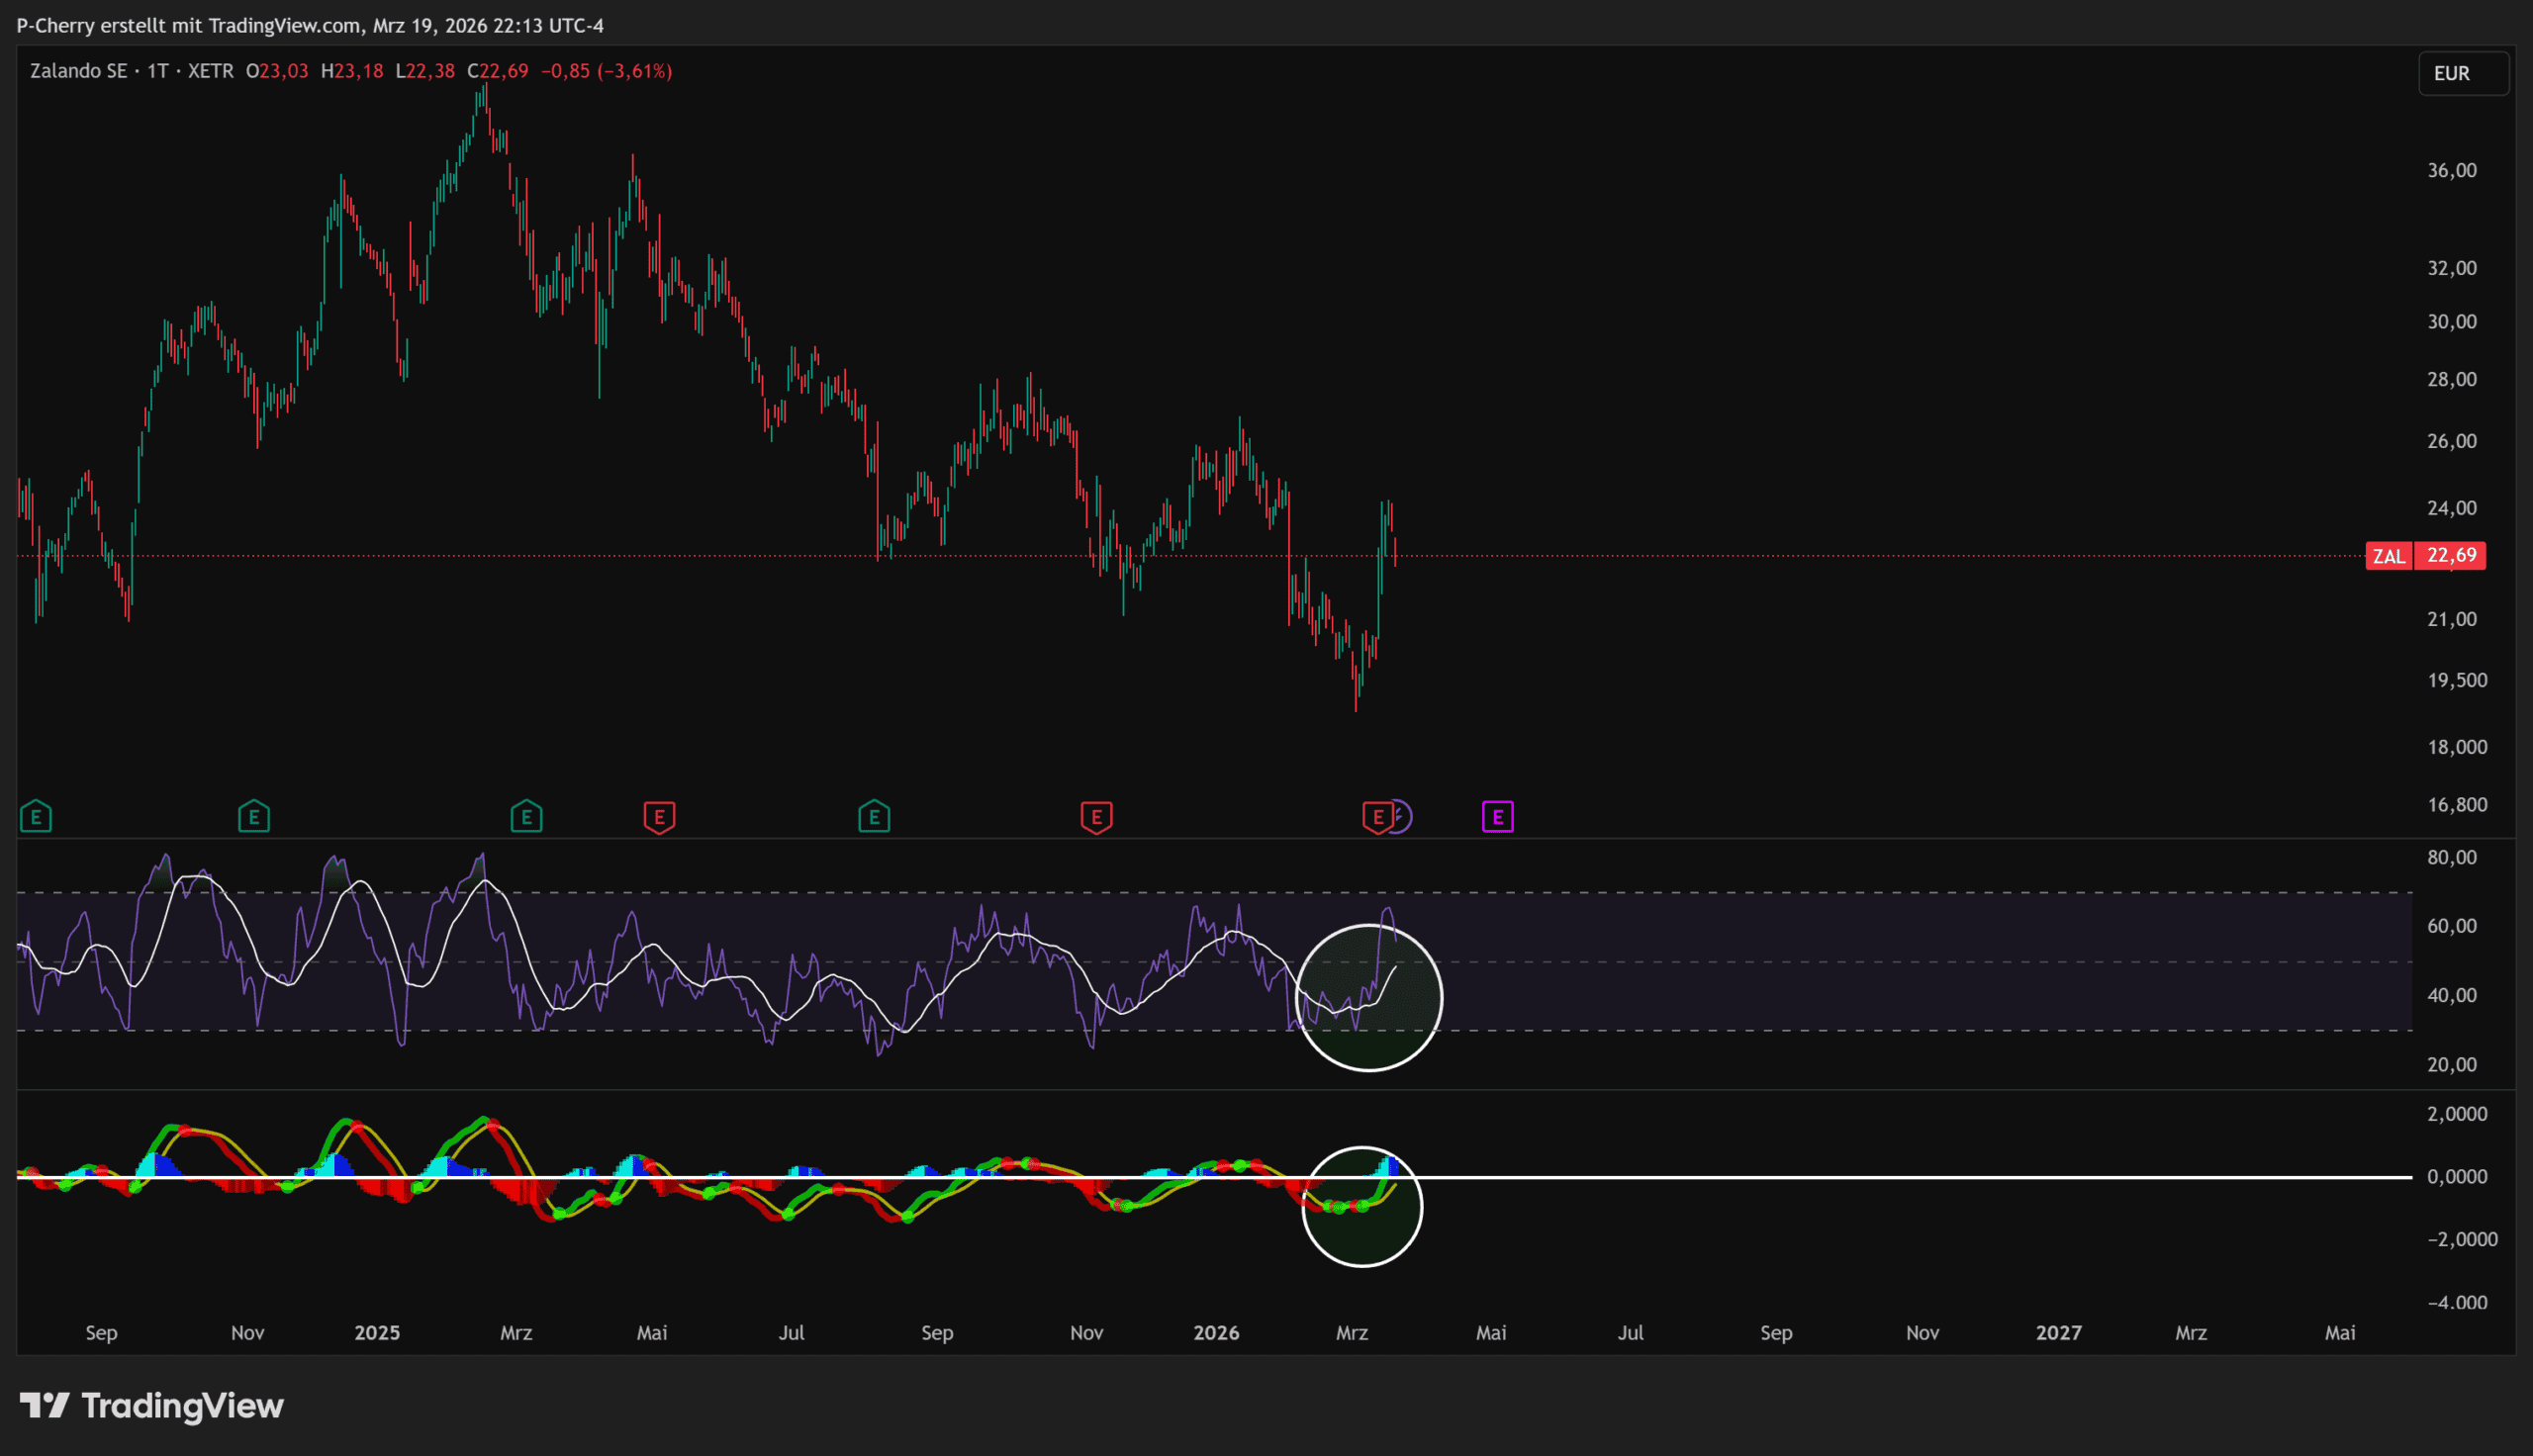Image resolution: width=2533 pixels, height=1456 pixels.
Task: Click the green earnings marker near Mrz 2025
Action: (526, 817)
